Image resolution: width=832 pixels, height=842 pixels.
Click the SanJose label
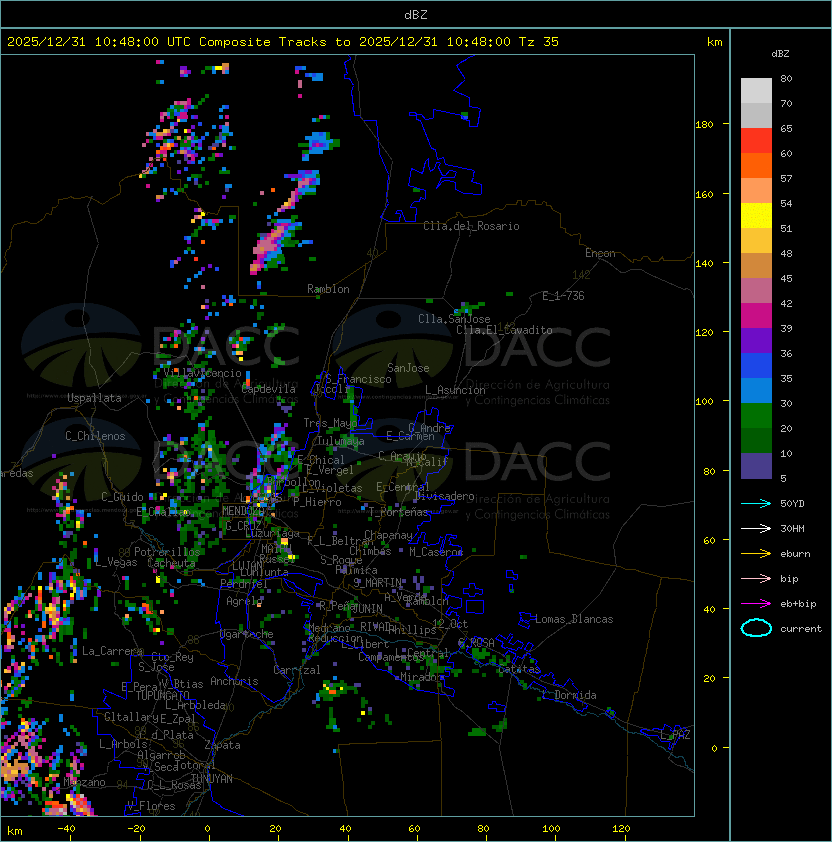[x=408, y=368]
